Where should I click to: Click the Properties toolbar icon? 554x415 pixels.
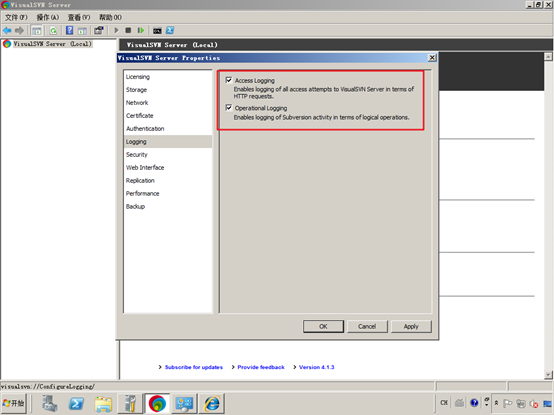99,31
